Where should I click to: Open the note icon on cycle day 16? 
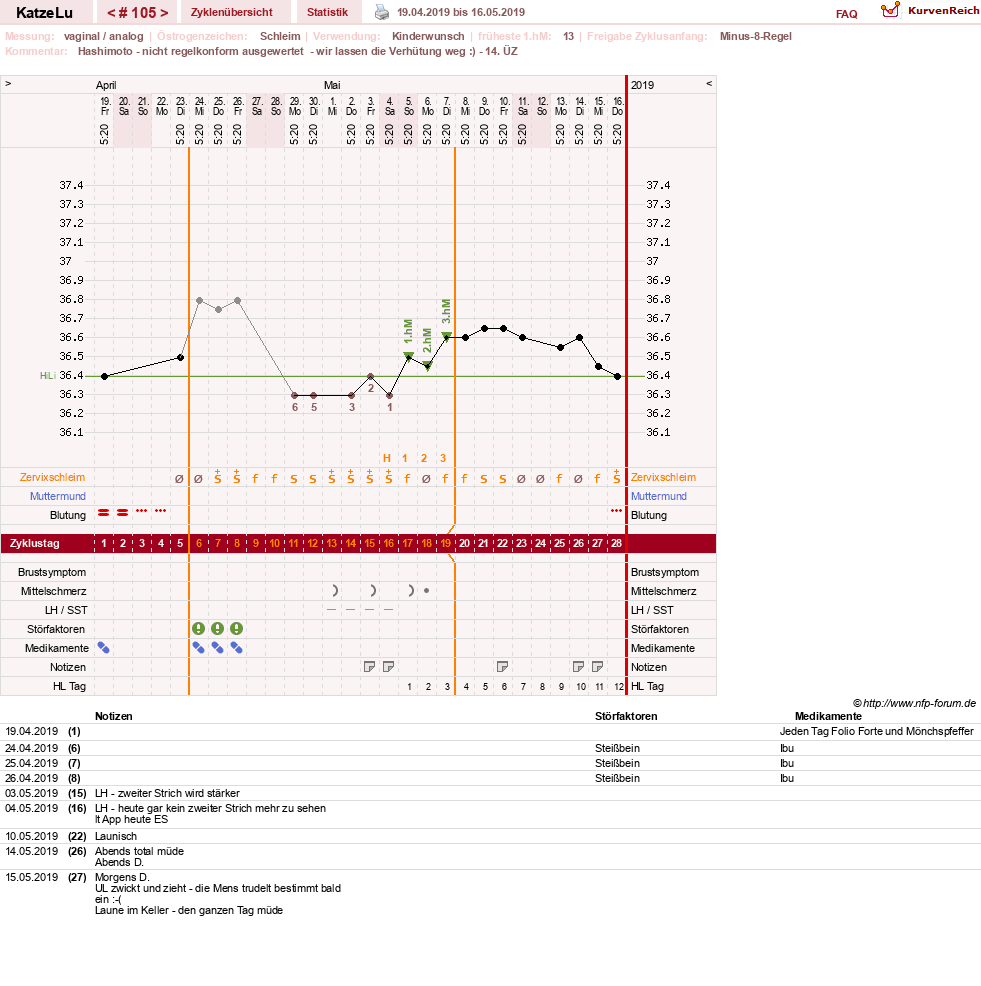click(389, 667)
